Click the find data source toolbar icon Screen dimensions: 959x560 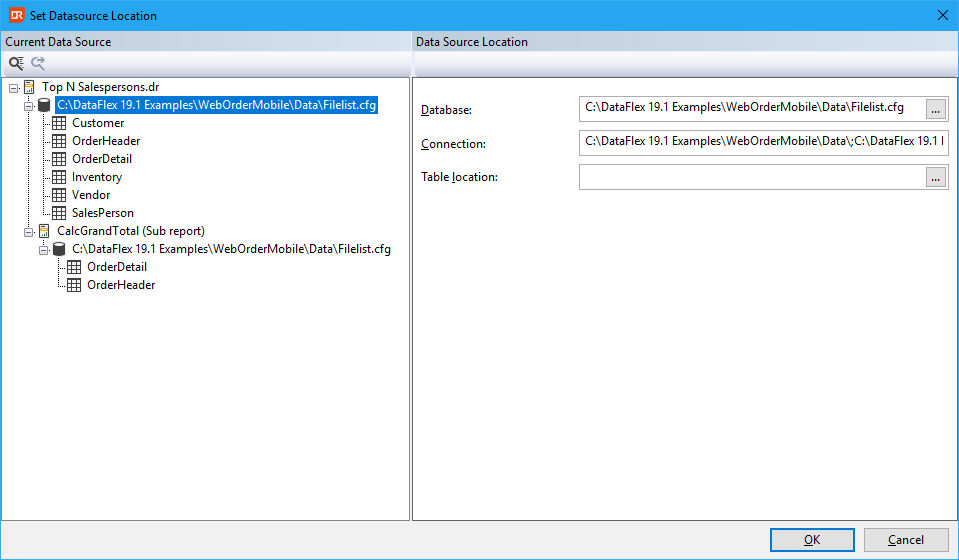(16, 63)
